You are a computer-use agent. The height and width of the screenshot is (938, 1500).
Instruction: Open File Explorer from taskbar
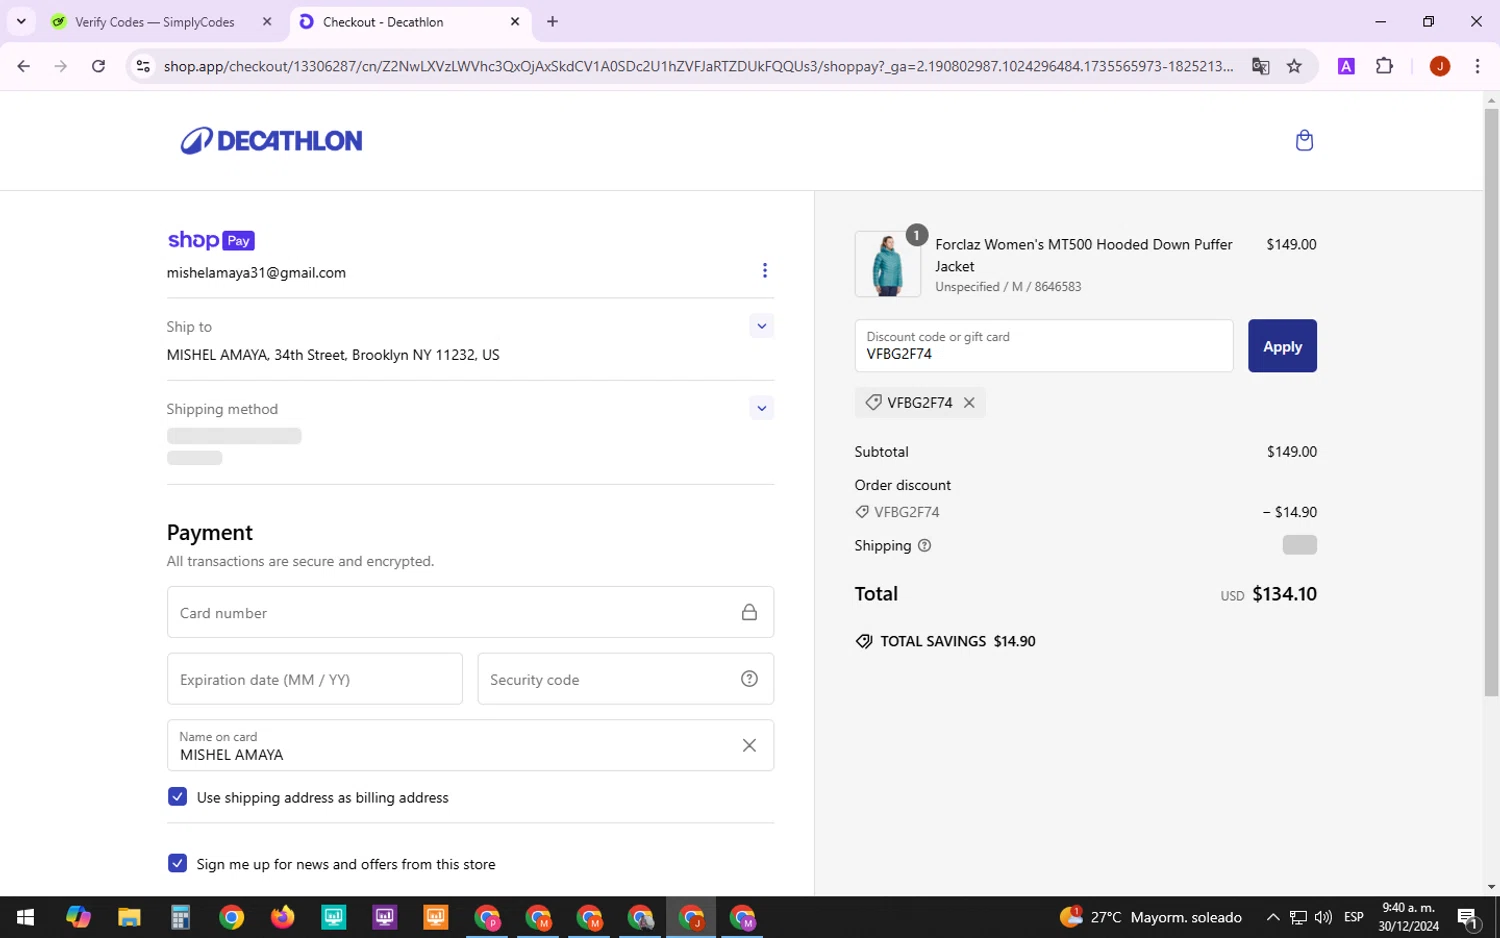click(129, 917)
